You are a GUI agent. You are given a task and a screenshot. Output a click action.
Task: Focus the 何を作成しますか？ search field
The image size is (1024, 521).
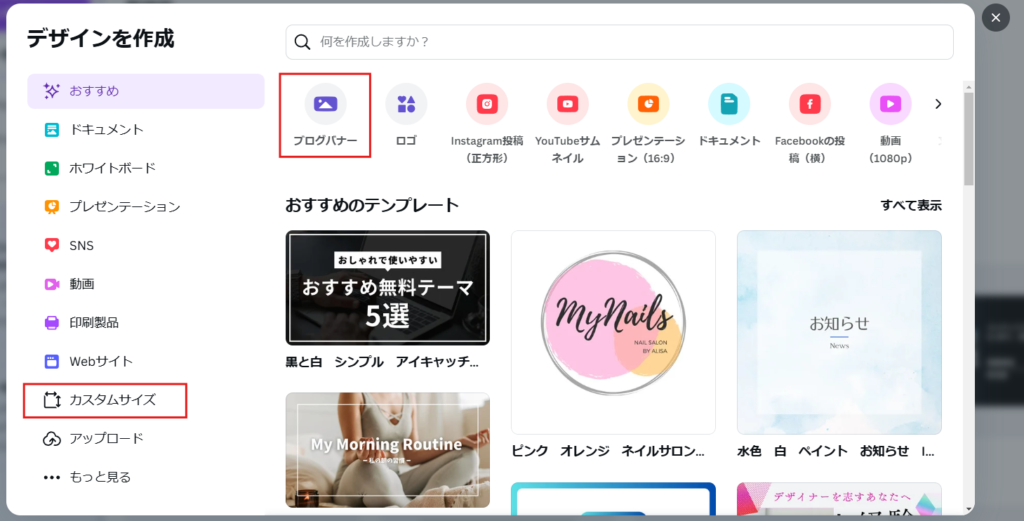click(619, 42)
